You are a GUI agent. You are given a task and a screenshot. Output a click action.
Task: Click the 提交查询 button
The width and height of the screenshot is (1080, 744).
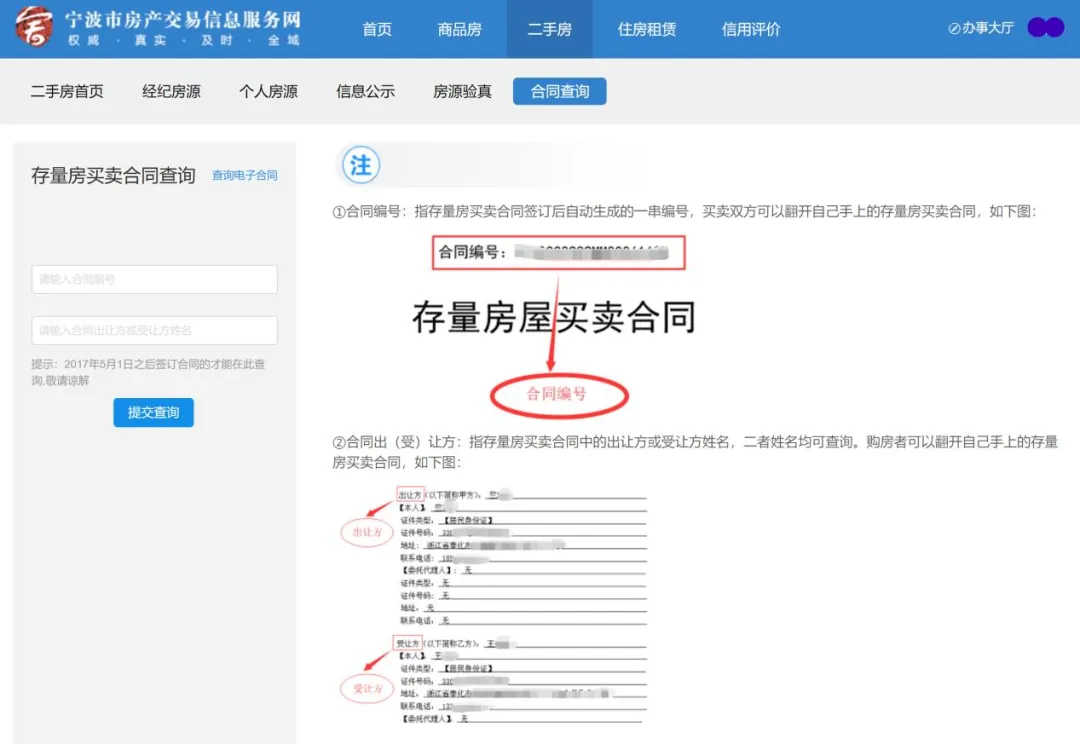(x=154, y=412)
